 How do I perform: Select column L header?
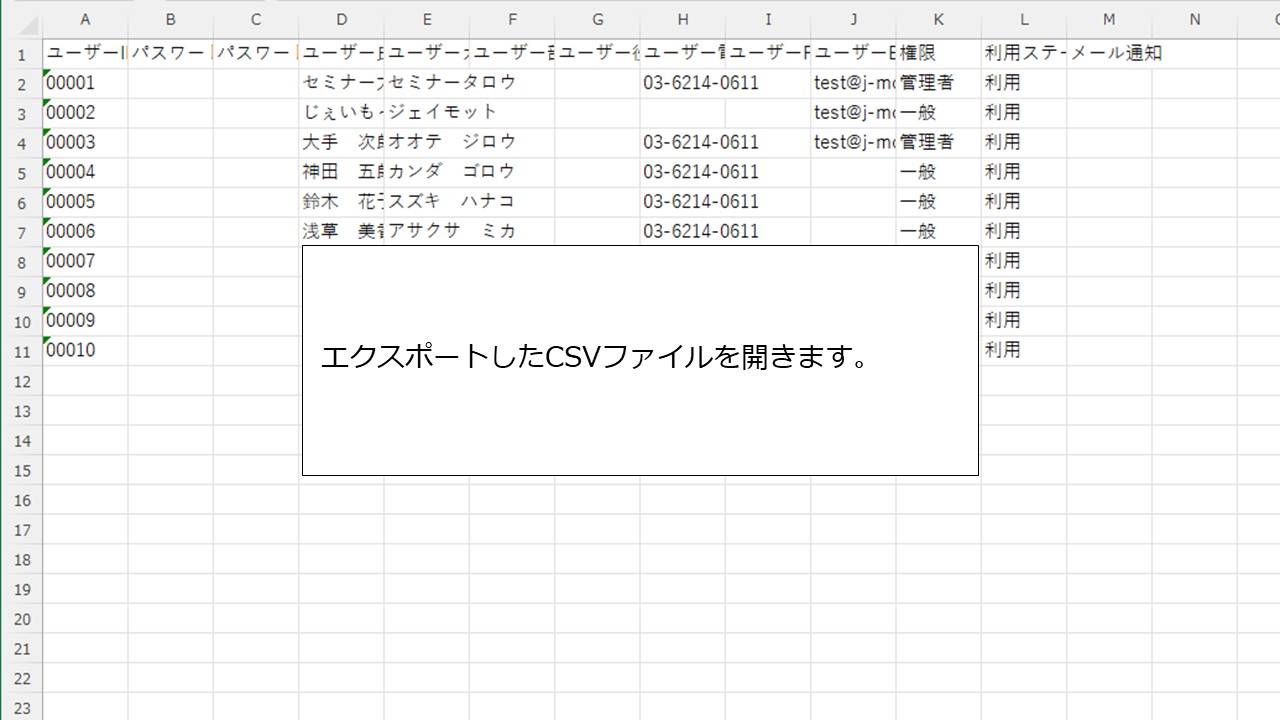pyautogui.click(x=1024, y=19)
